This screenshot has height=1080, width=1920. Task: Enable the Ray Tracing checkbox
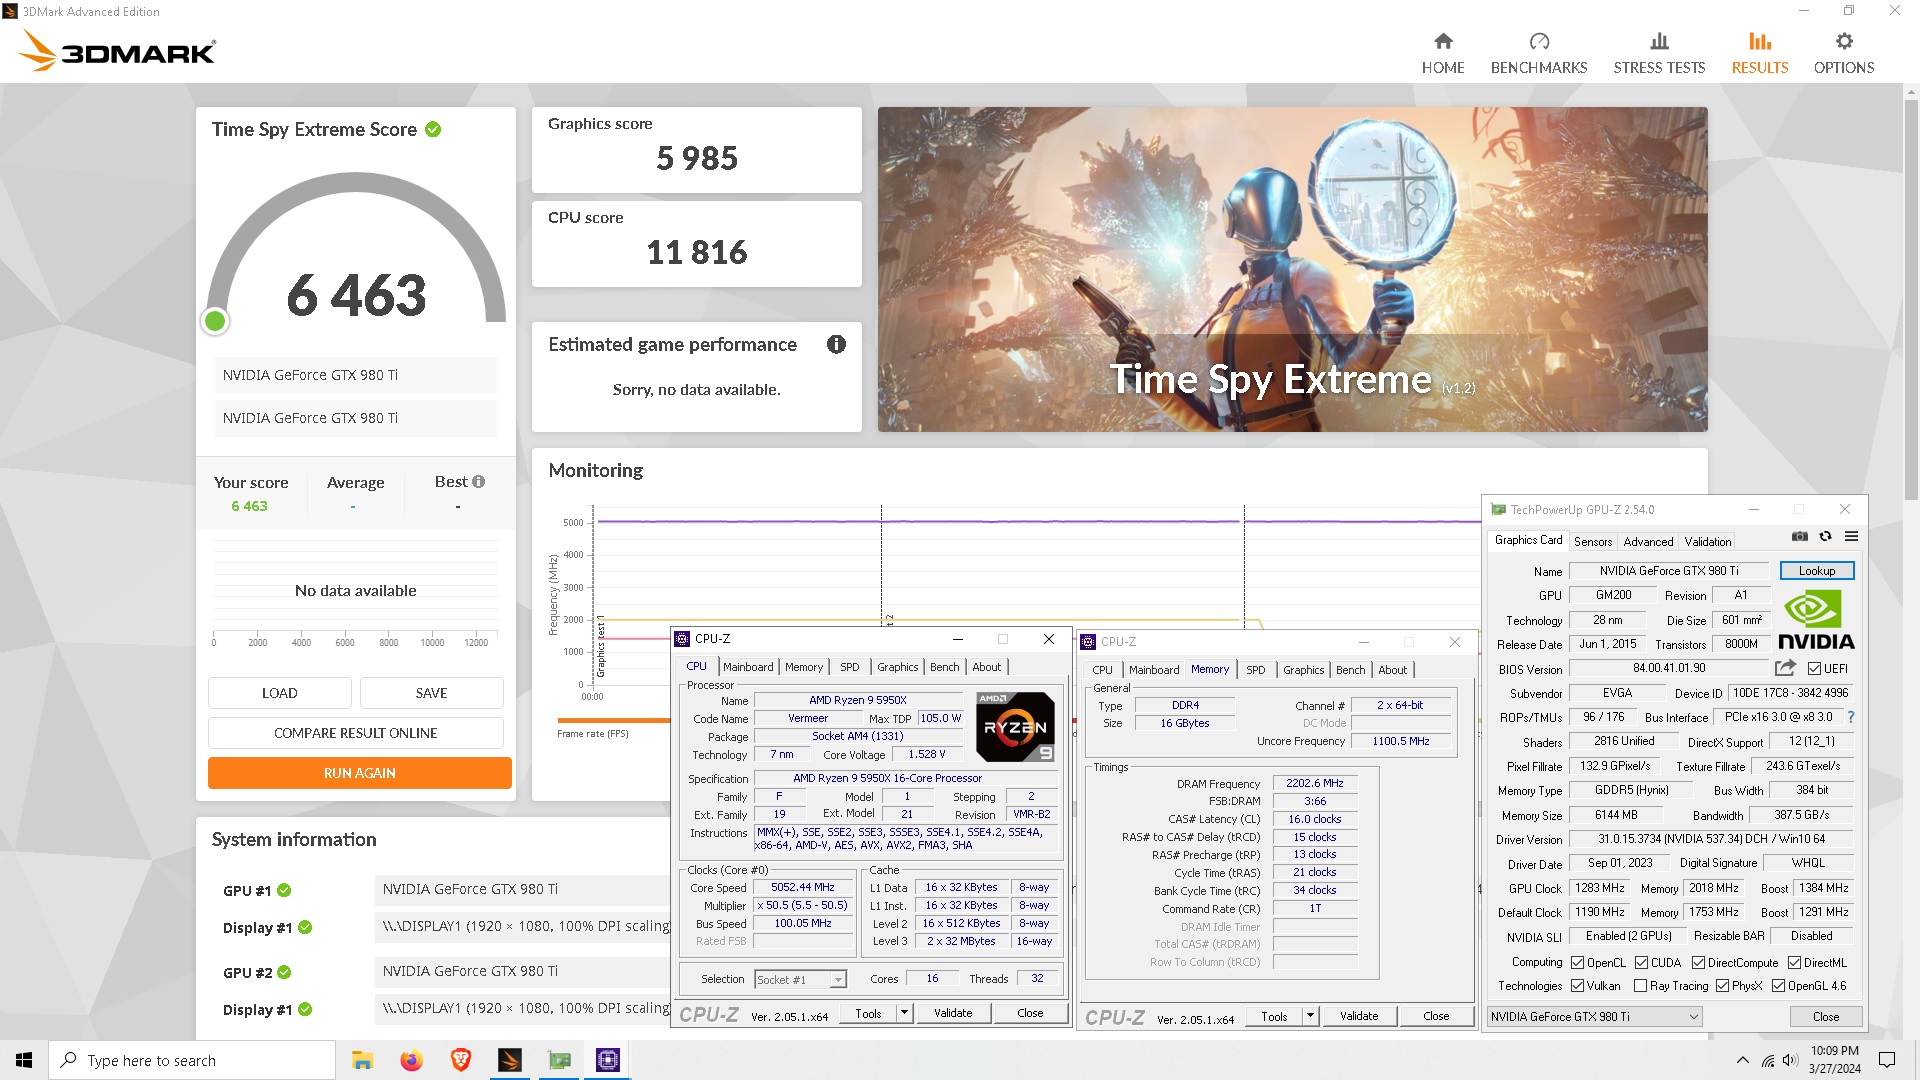[1640, 986]
